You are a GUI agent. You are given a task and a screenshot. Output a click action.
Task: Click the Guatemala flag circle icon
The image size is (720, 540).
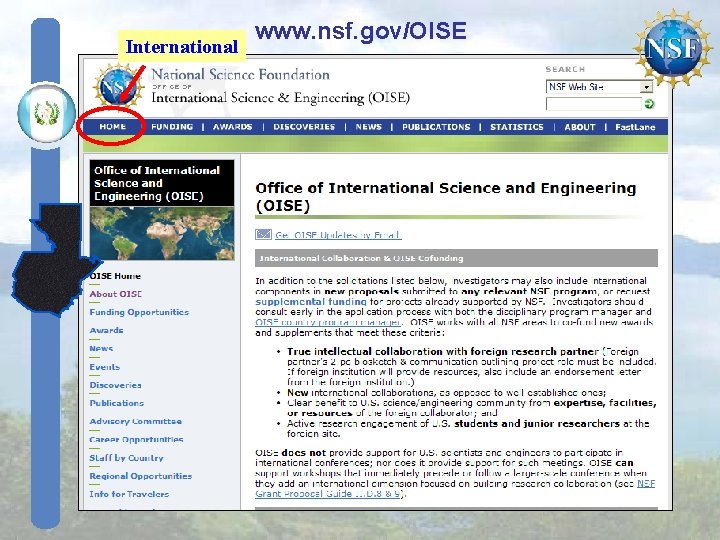coord(46,112)
